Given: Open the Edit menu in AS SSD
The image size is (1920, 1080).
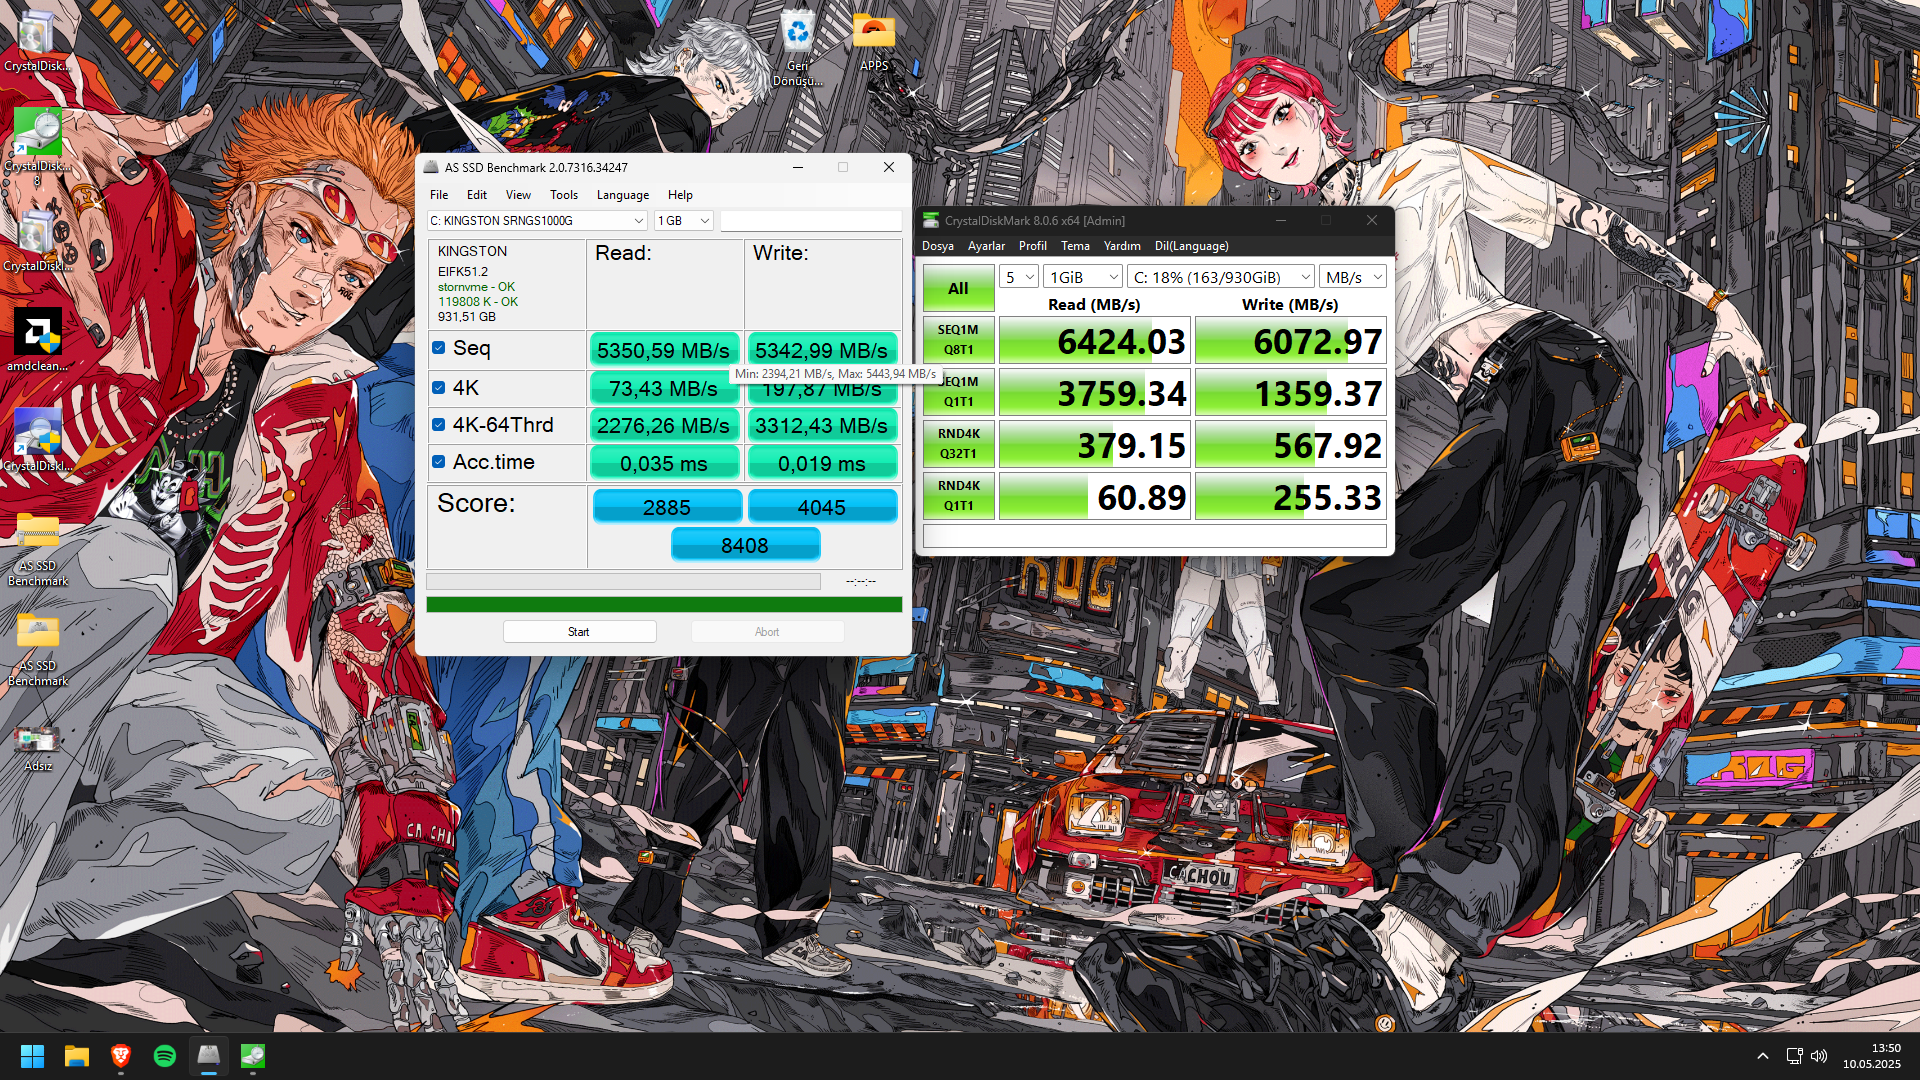Looking at the screenshot, I should pos(477,195).
